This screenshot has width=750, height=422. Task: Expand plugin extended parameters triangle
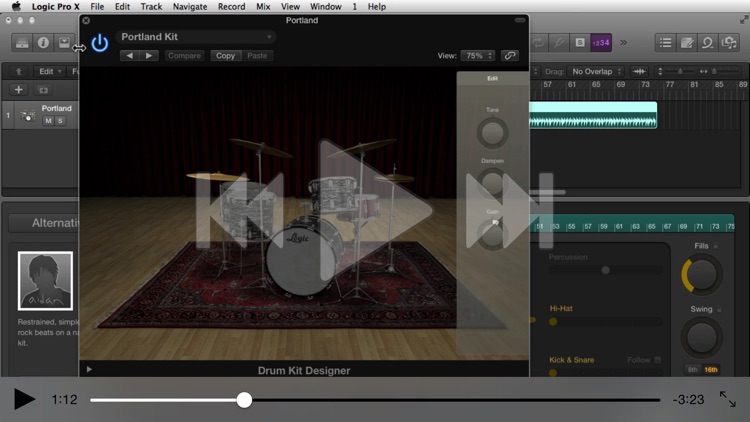(x=89, y=369)
